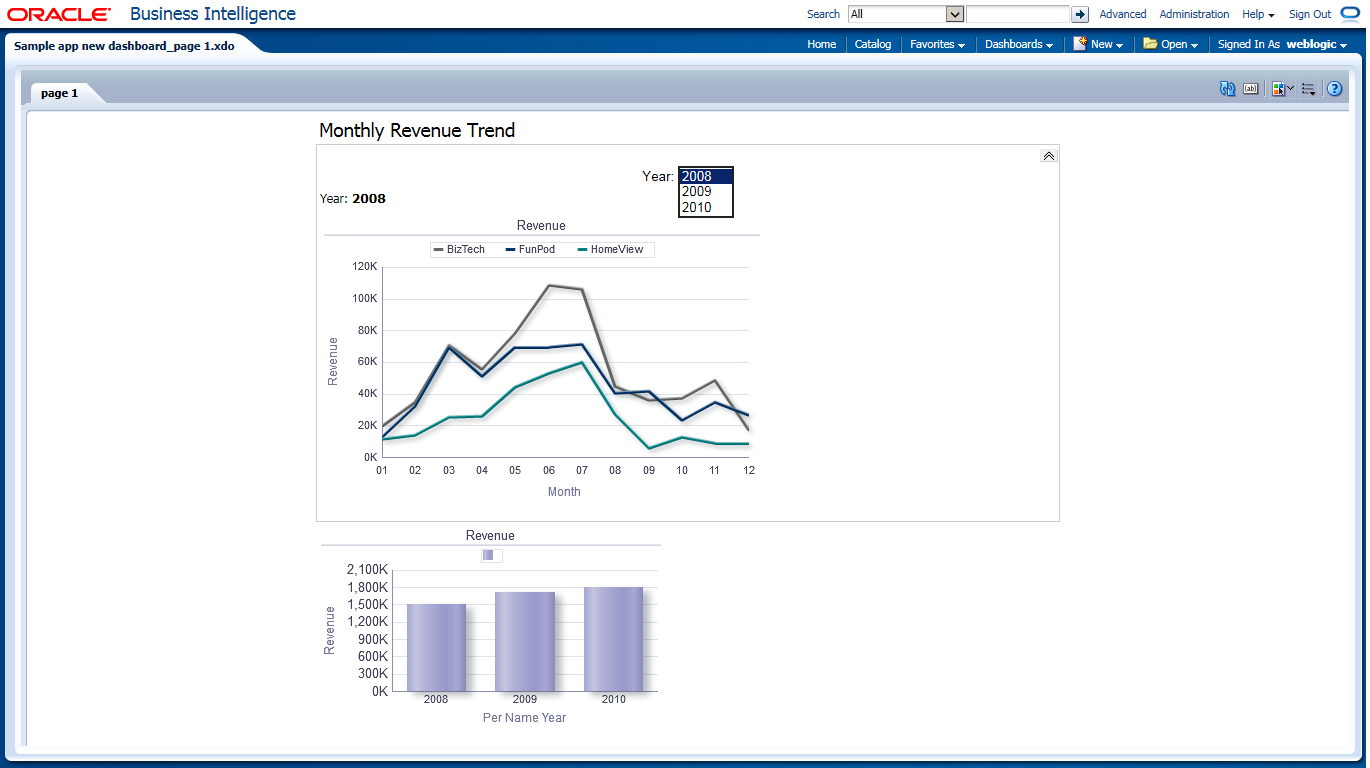Screen dimensions: 1370x768
Task: Open the Actions list icon menu
Action: click(1308, 89)
